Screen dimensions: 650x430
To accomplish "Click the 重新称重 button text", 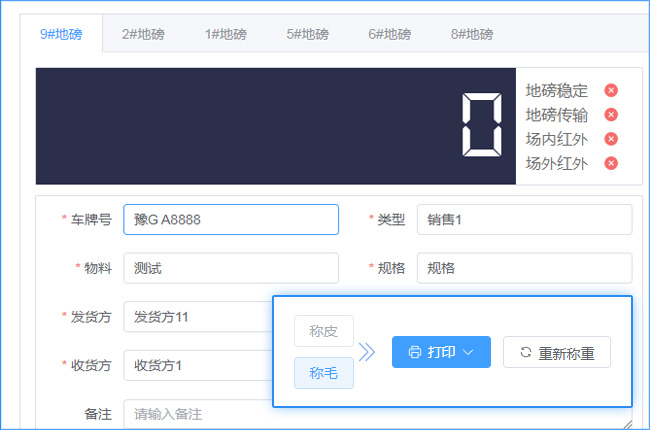I will tap(567, 352).
